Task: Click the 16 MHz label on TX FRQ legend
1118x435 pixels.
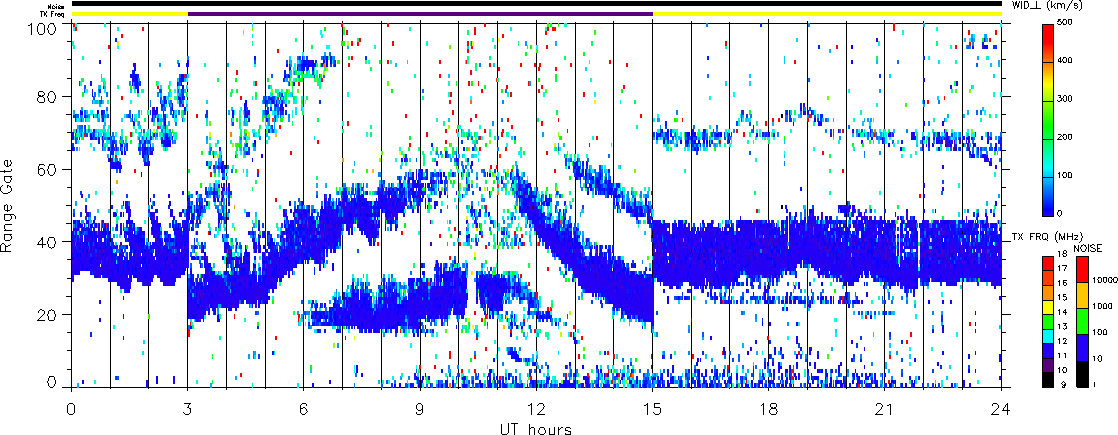Action: click(1062, 283)
